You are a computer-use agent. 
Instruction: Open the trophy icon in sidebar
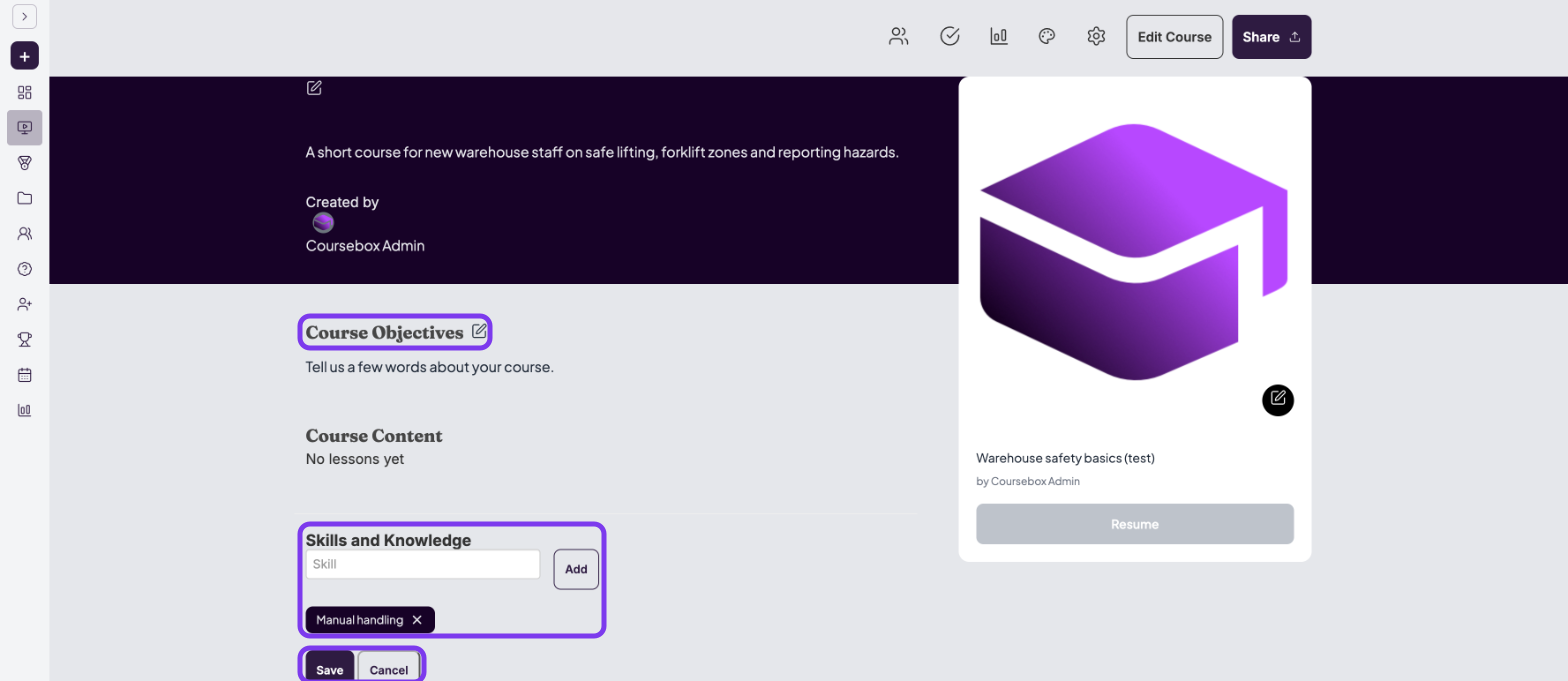click(x=25, y=339)
